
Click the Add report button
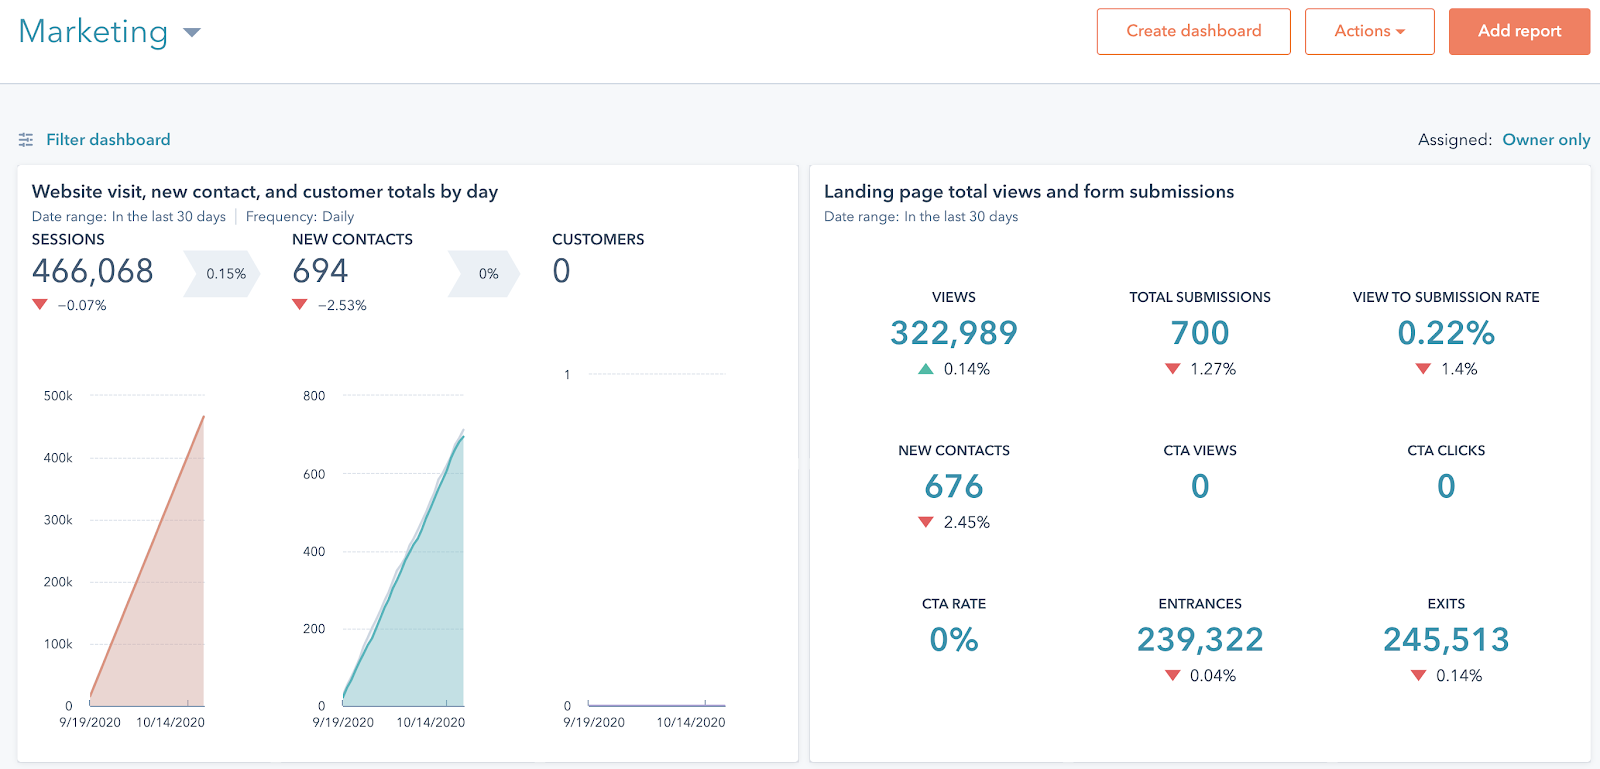click(1519, 31)
